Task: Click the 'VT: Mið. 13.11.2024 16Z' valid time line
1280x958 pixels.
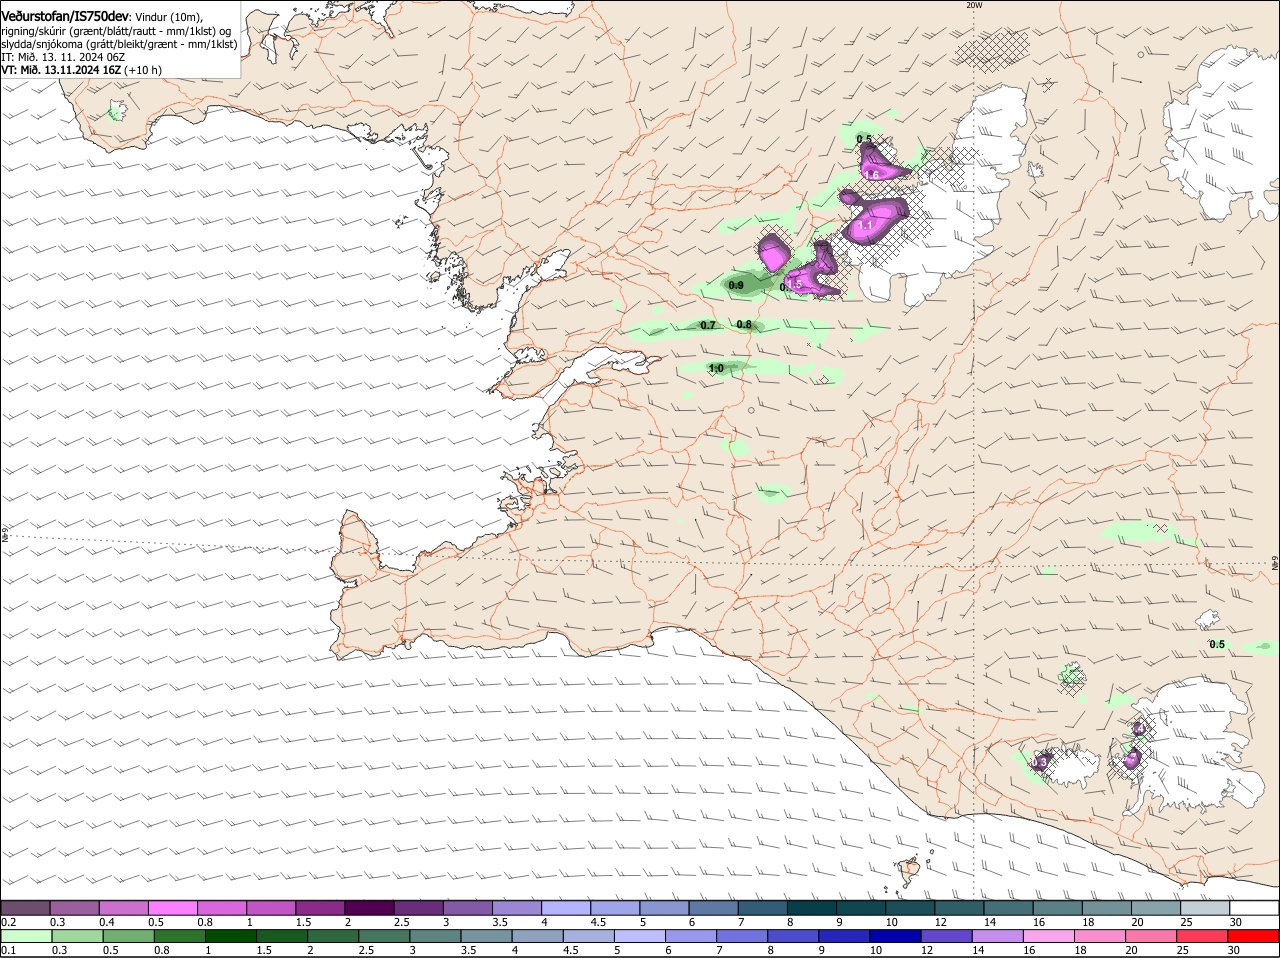Action: (61, 70)
